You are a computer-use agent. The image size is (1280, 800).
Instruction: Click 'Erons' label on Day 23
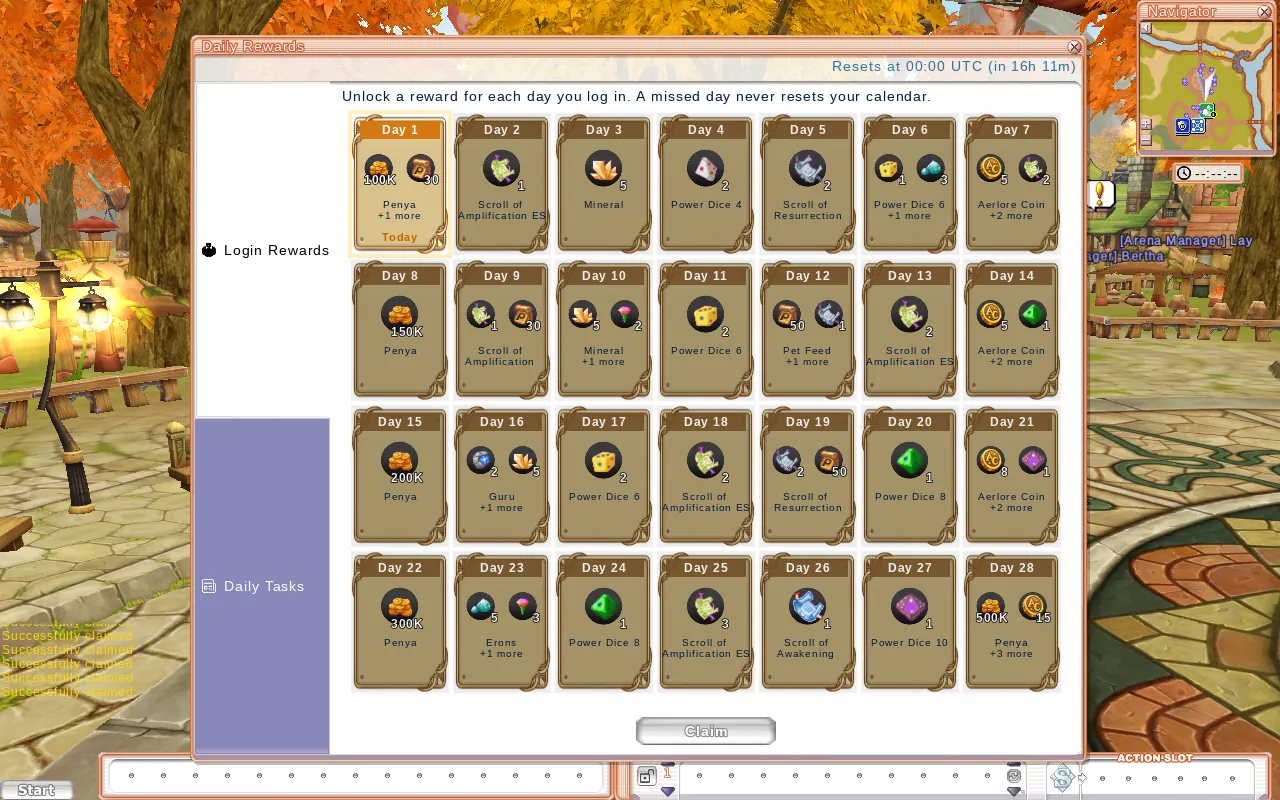coord(501,643)
